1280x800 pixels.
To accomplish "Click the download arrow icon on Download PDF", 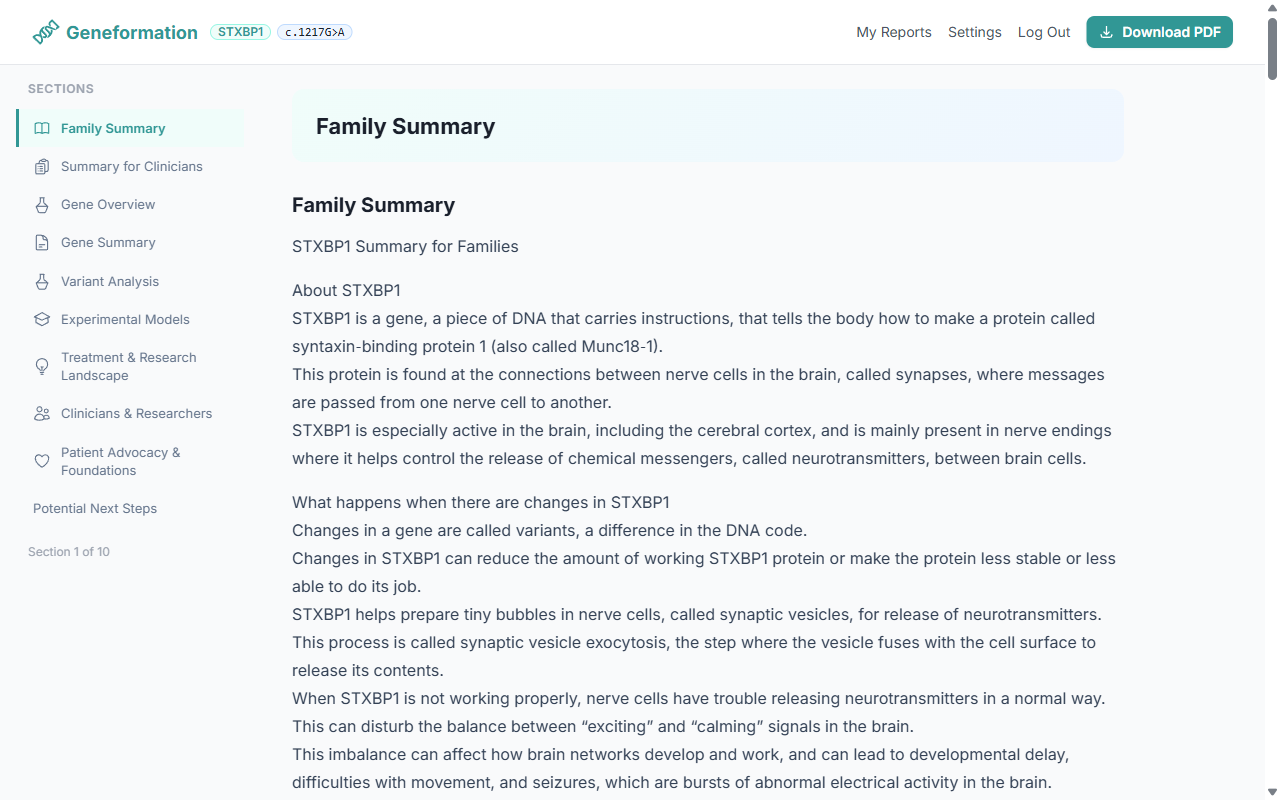I will (x=1106, y=32).
